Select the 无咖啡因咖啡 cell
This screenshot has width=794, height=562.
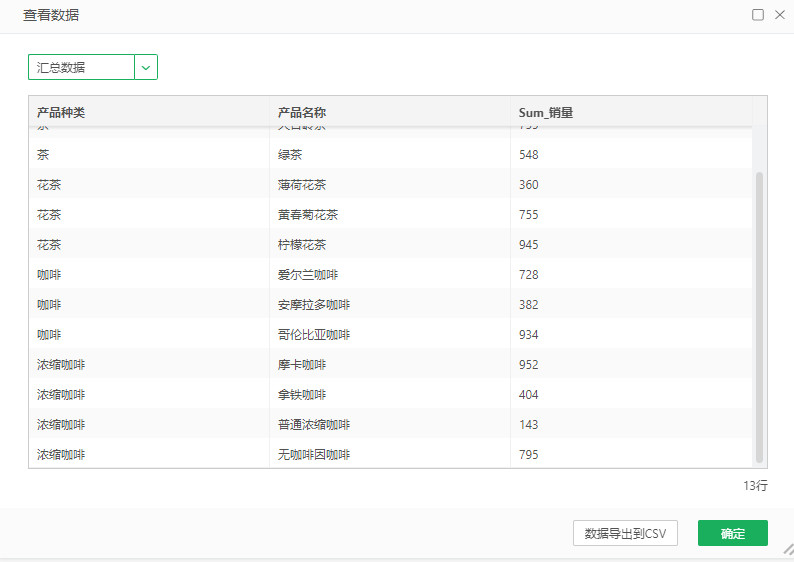click(314, 455)
